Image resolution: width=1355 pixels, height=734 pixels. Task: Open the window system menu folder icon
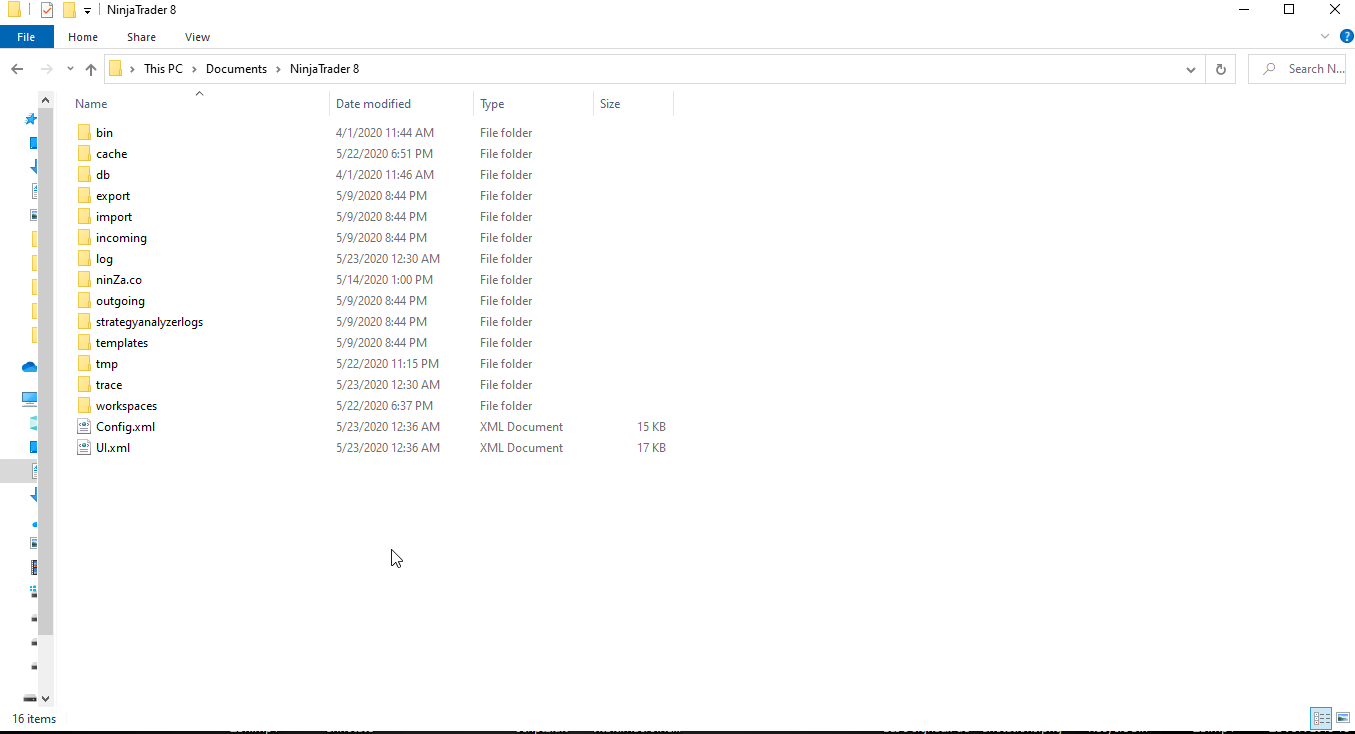[x=12, y=10]
